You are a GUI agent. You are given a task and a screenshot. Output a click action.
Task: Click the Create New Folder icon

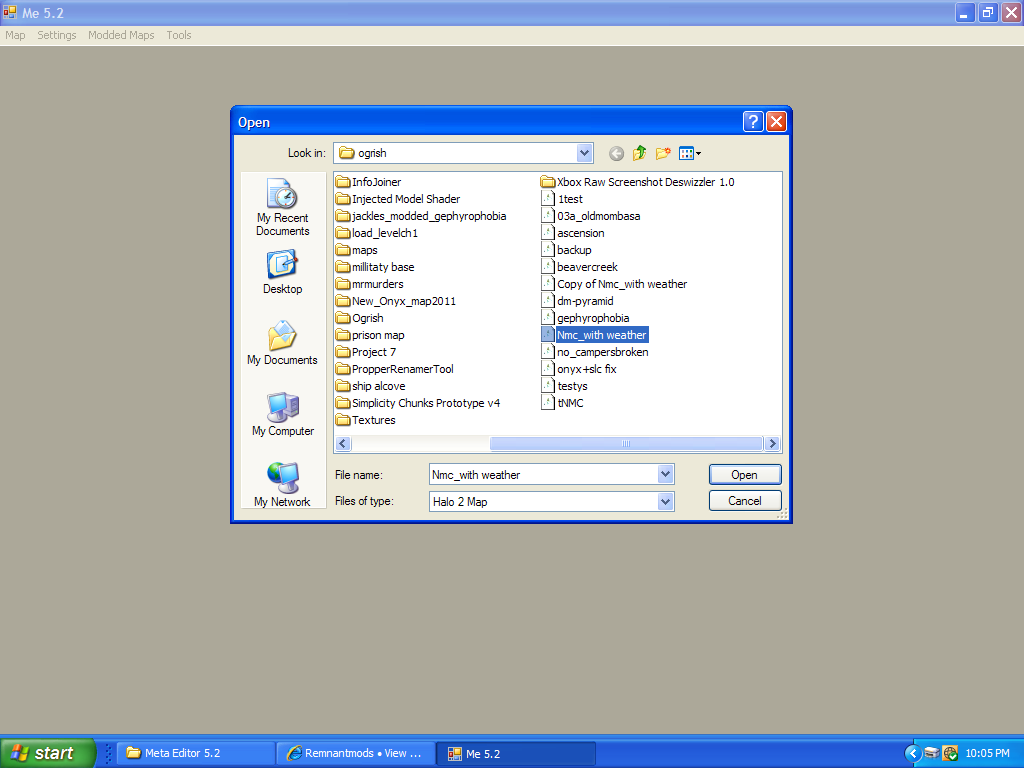coord(663,153)
